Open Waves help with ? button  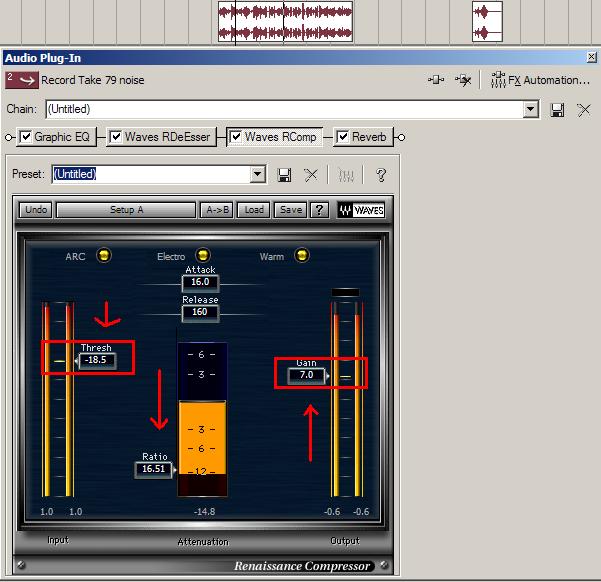click(319, 210)
